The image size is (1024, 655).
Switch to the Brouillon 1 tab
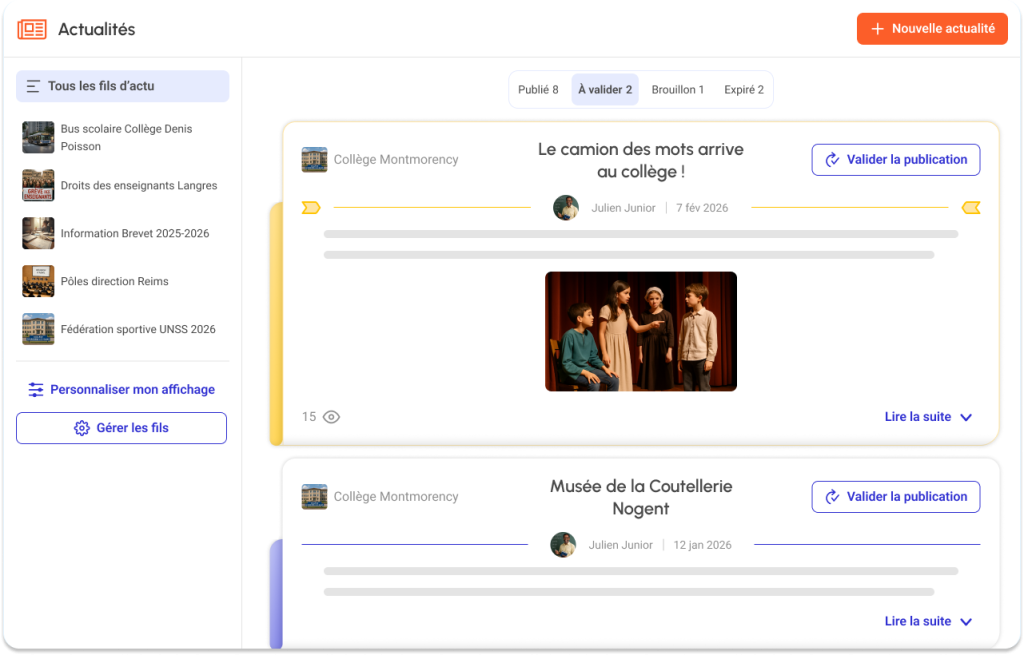[x=677, y=90]
